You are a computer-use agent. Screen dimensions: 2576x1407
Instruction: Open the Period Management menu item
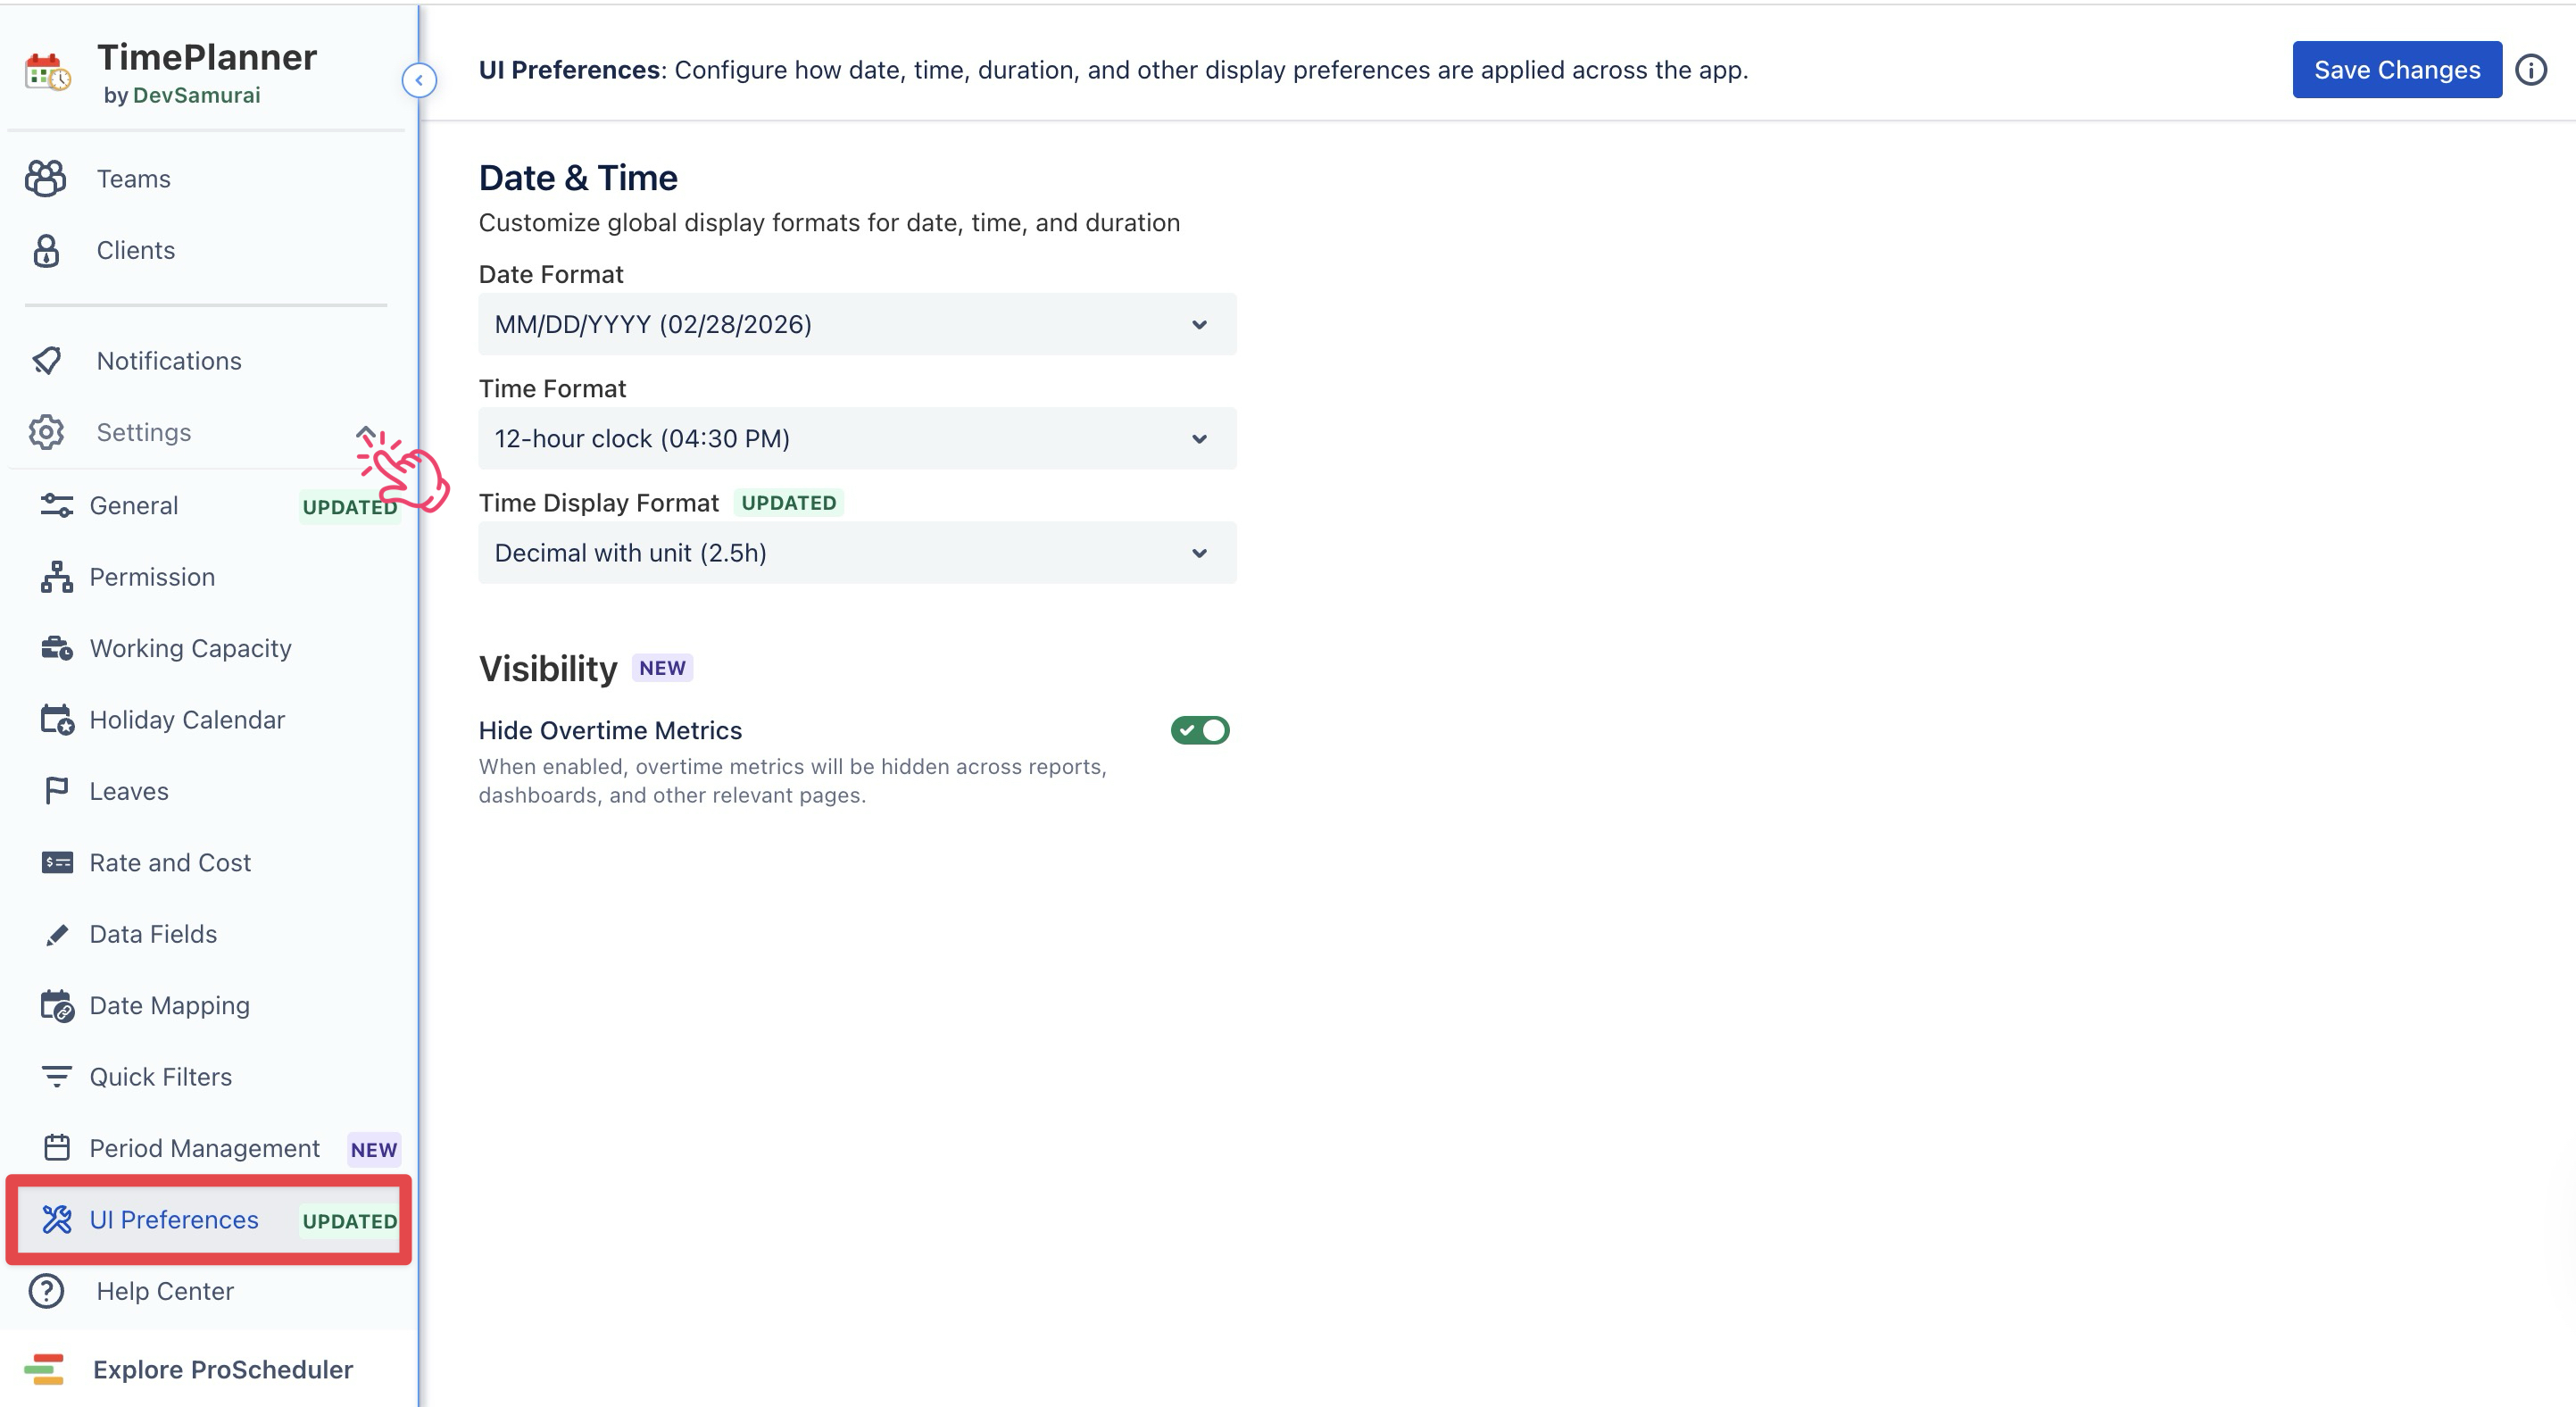(x=204, y=1149)
